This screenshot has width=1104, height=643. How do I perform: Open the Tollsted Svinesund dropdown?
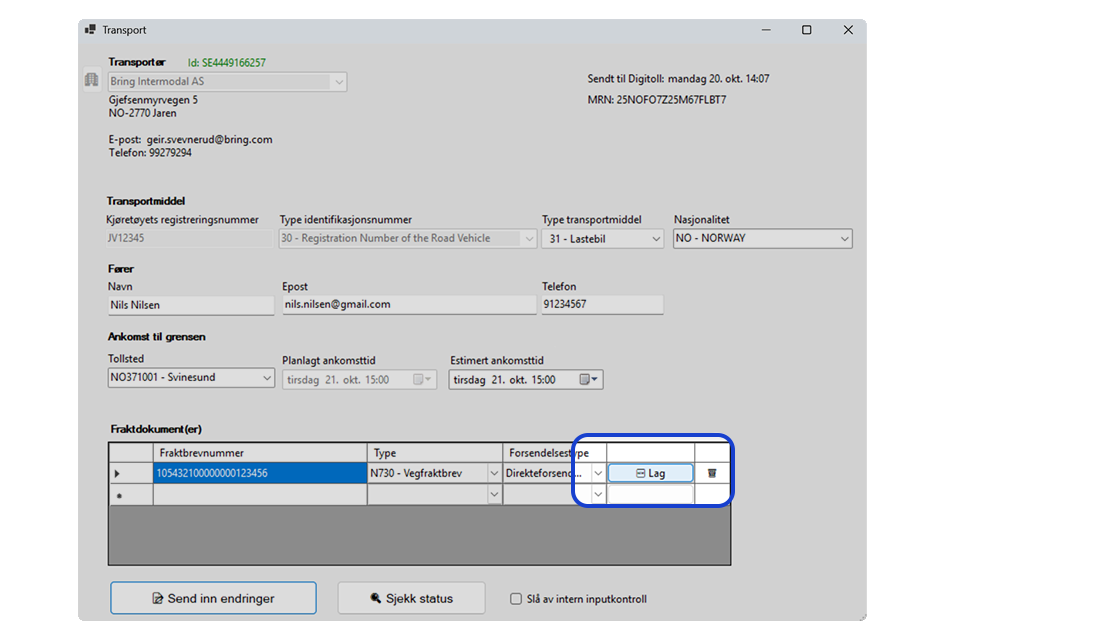pos(267,377)
